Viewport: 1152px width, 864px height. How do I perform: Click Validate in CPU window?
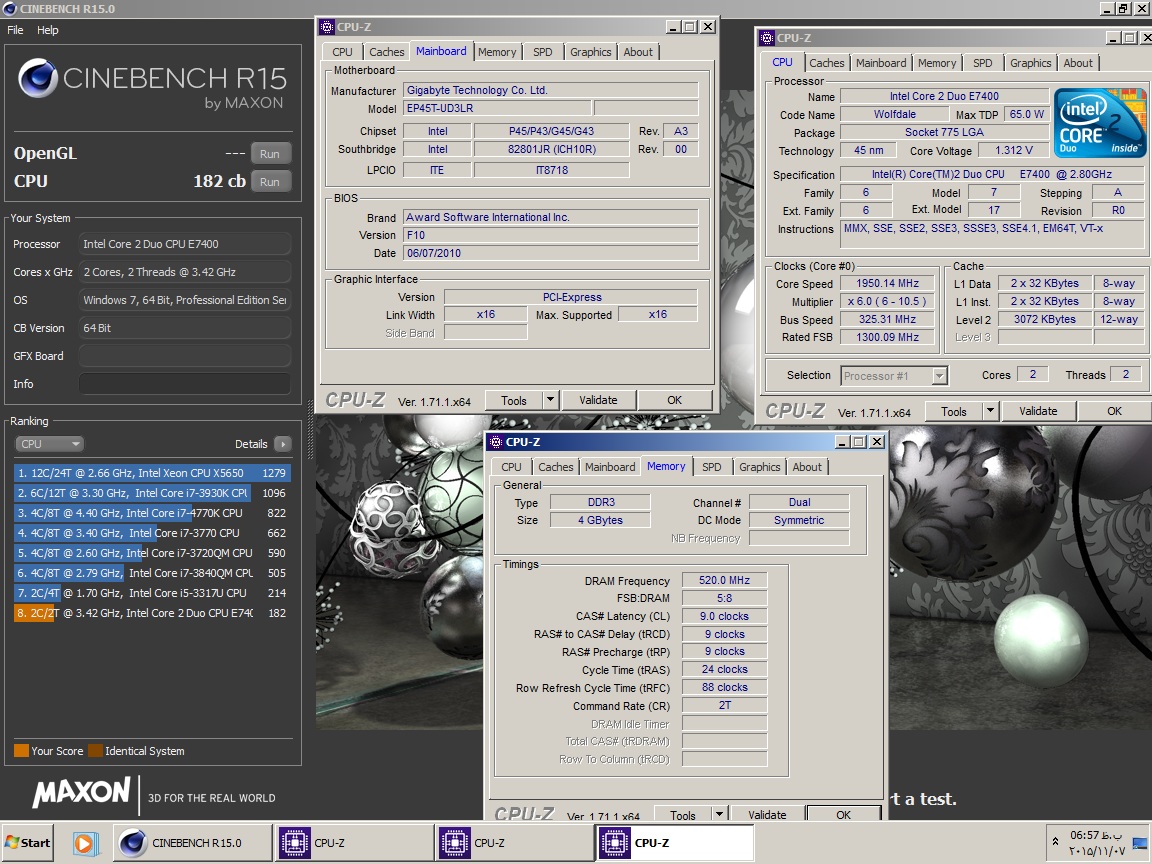(1038, 411)
